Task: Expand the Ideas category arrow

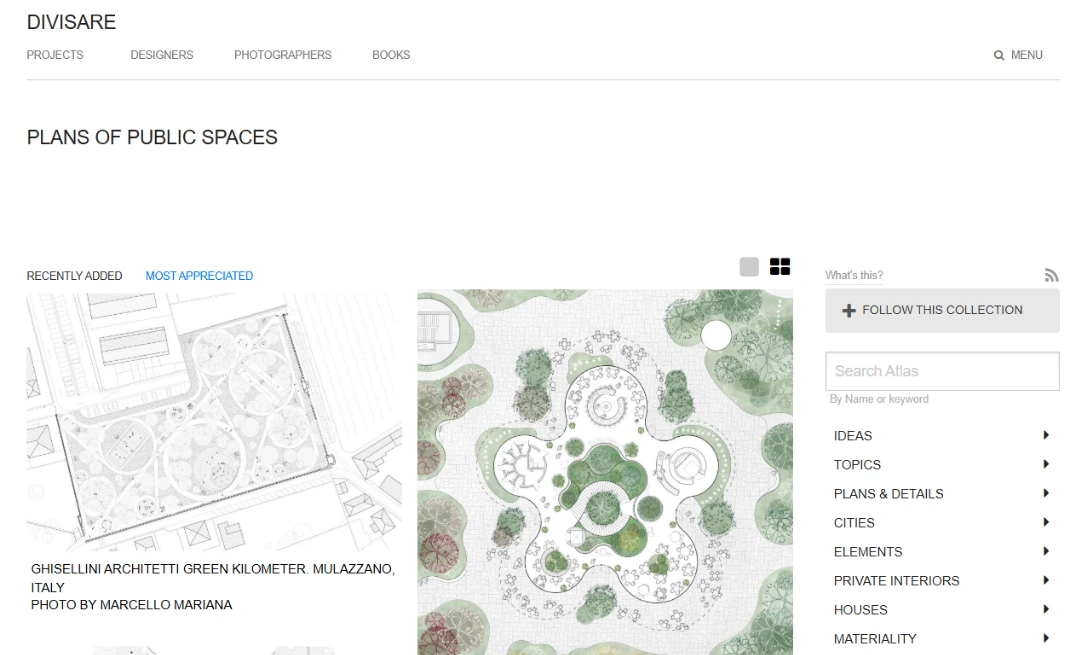Action: (1046, 435)
